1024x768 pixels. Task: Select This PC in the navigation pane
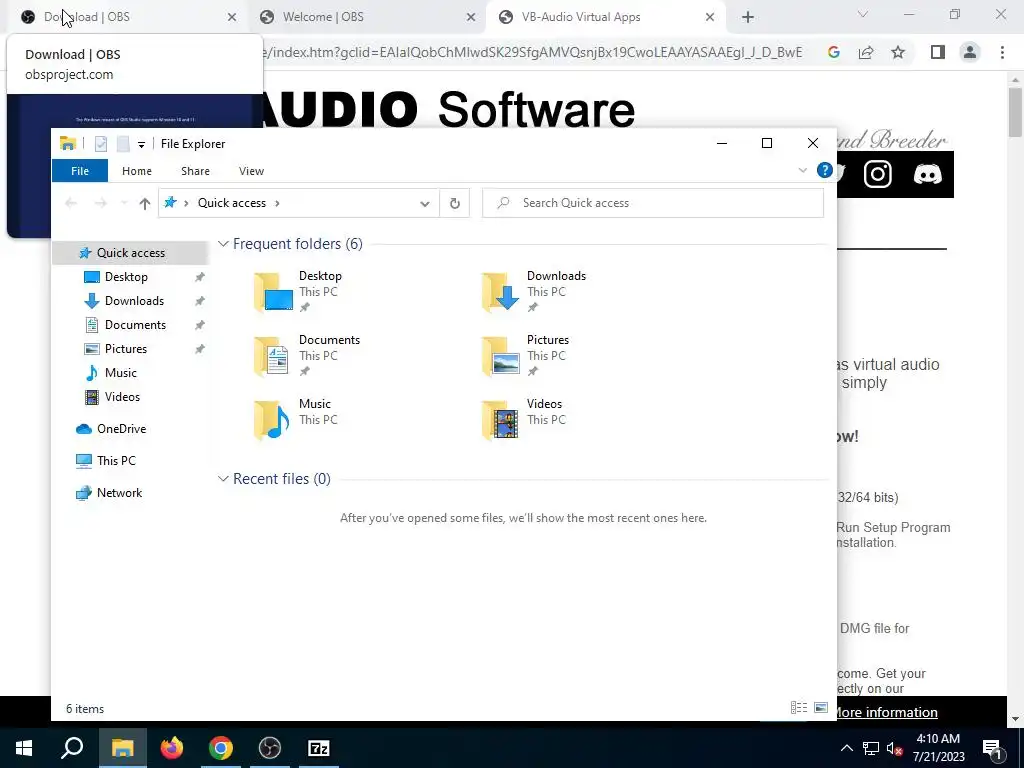click(116, 461)
